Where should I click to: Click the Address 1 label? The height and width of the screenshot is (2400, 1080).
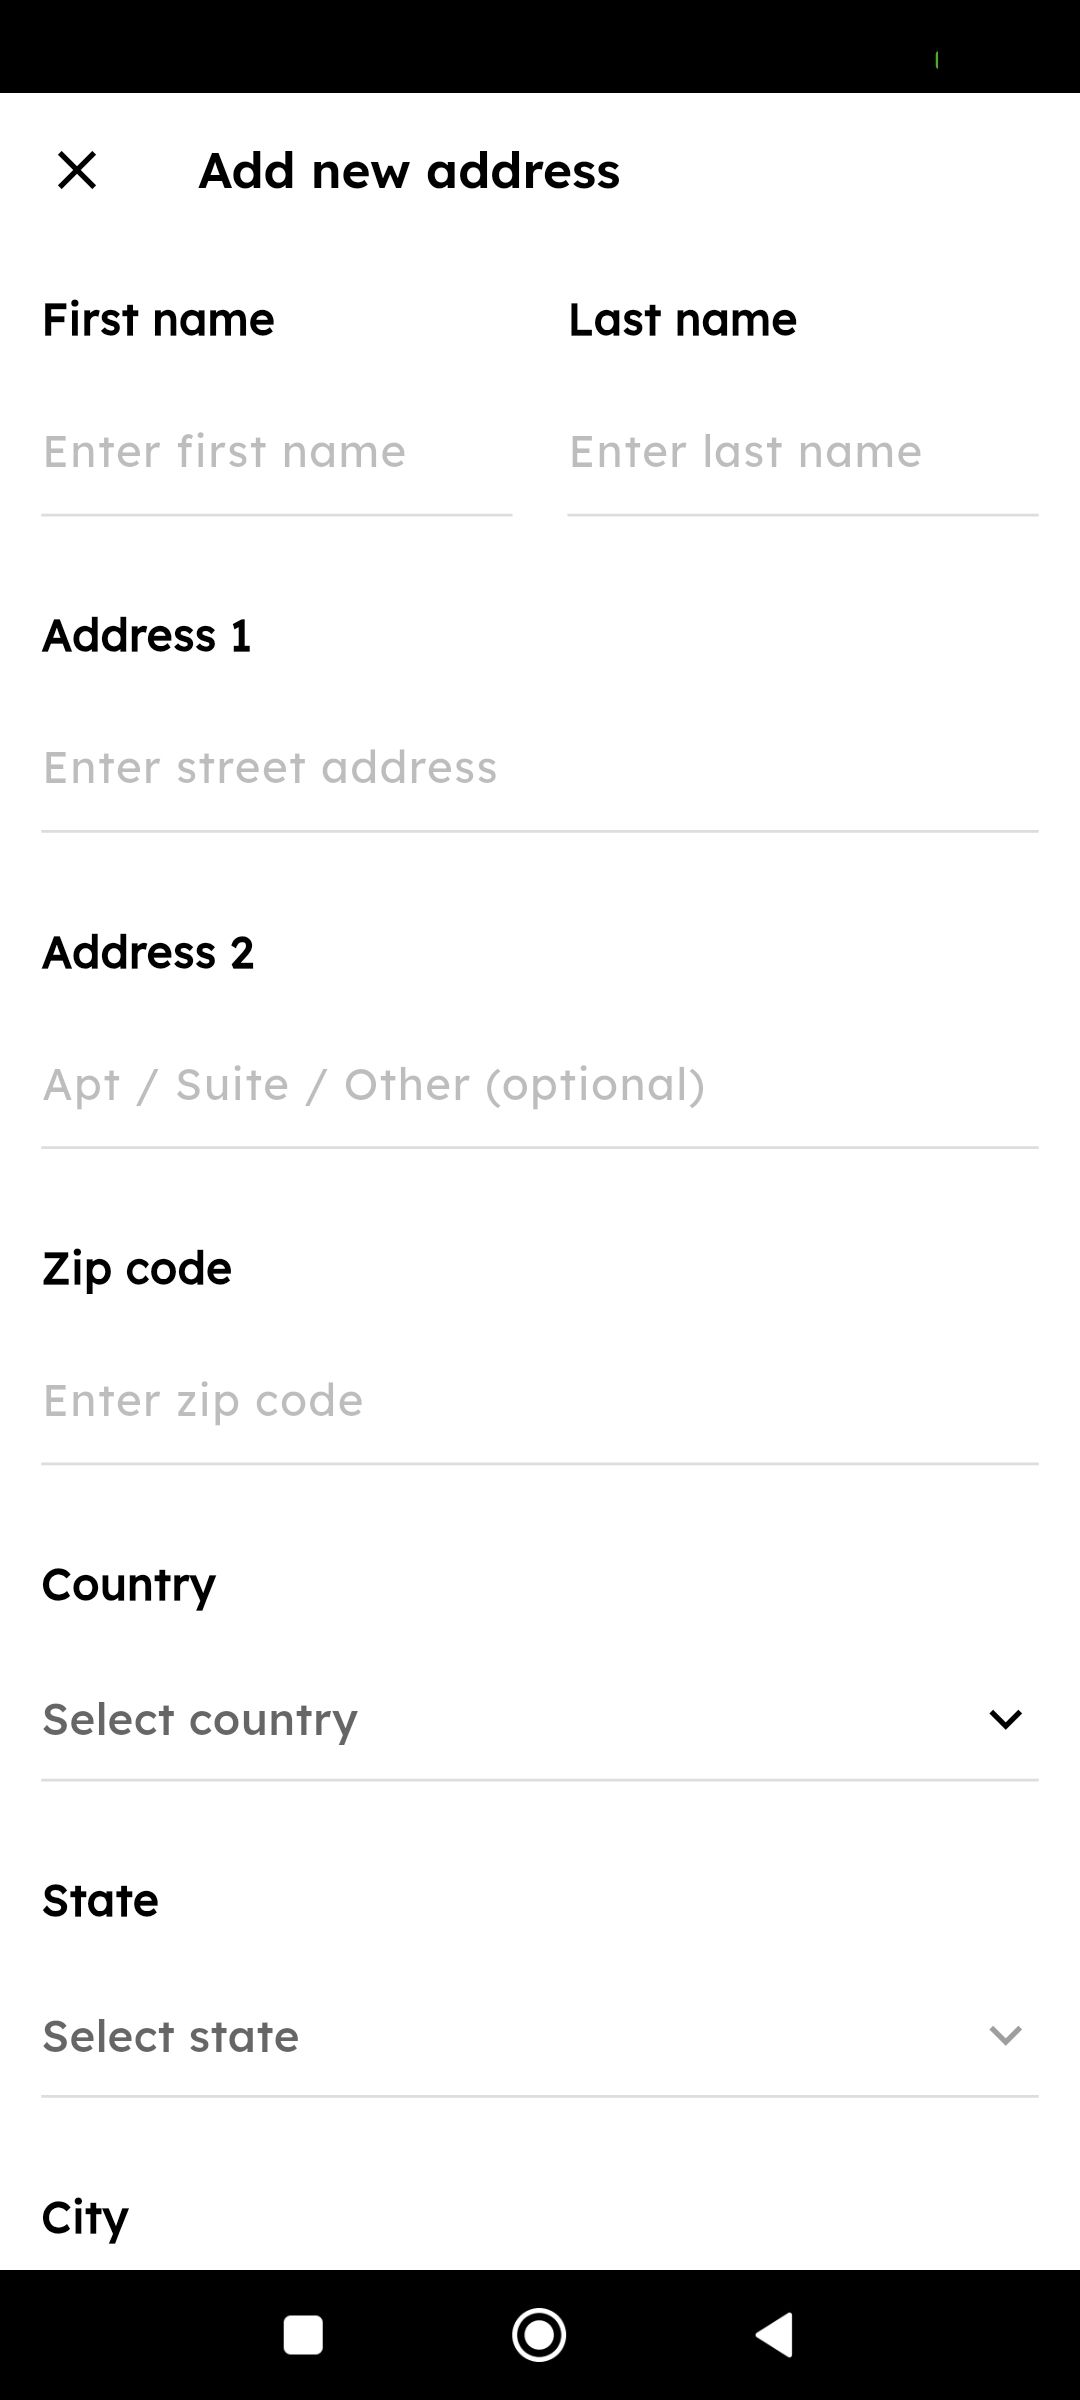146,635
